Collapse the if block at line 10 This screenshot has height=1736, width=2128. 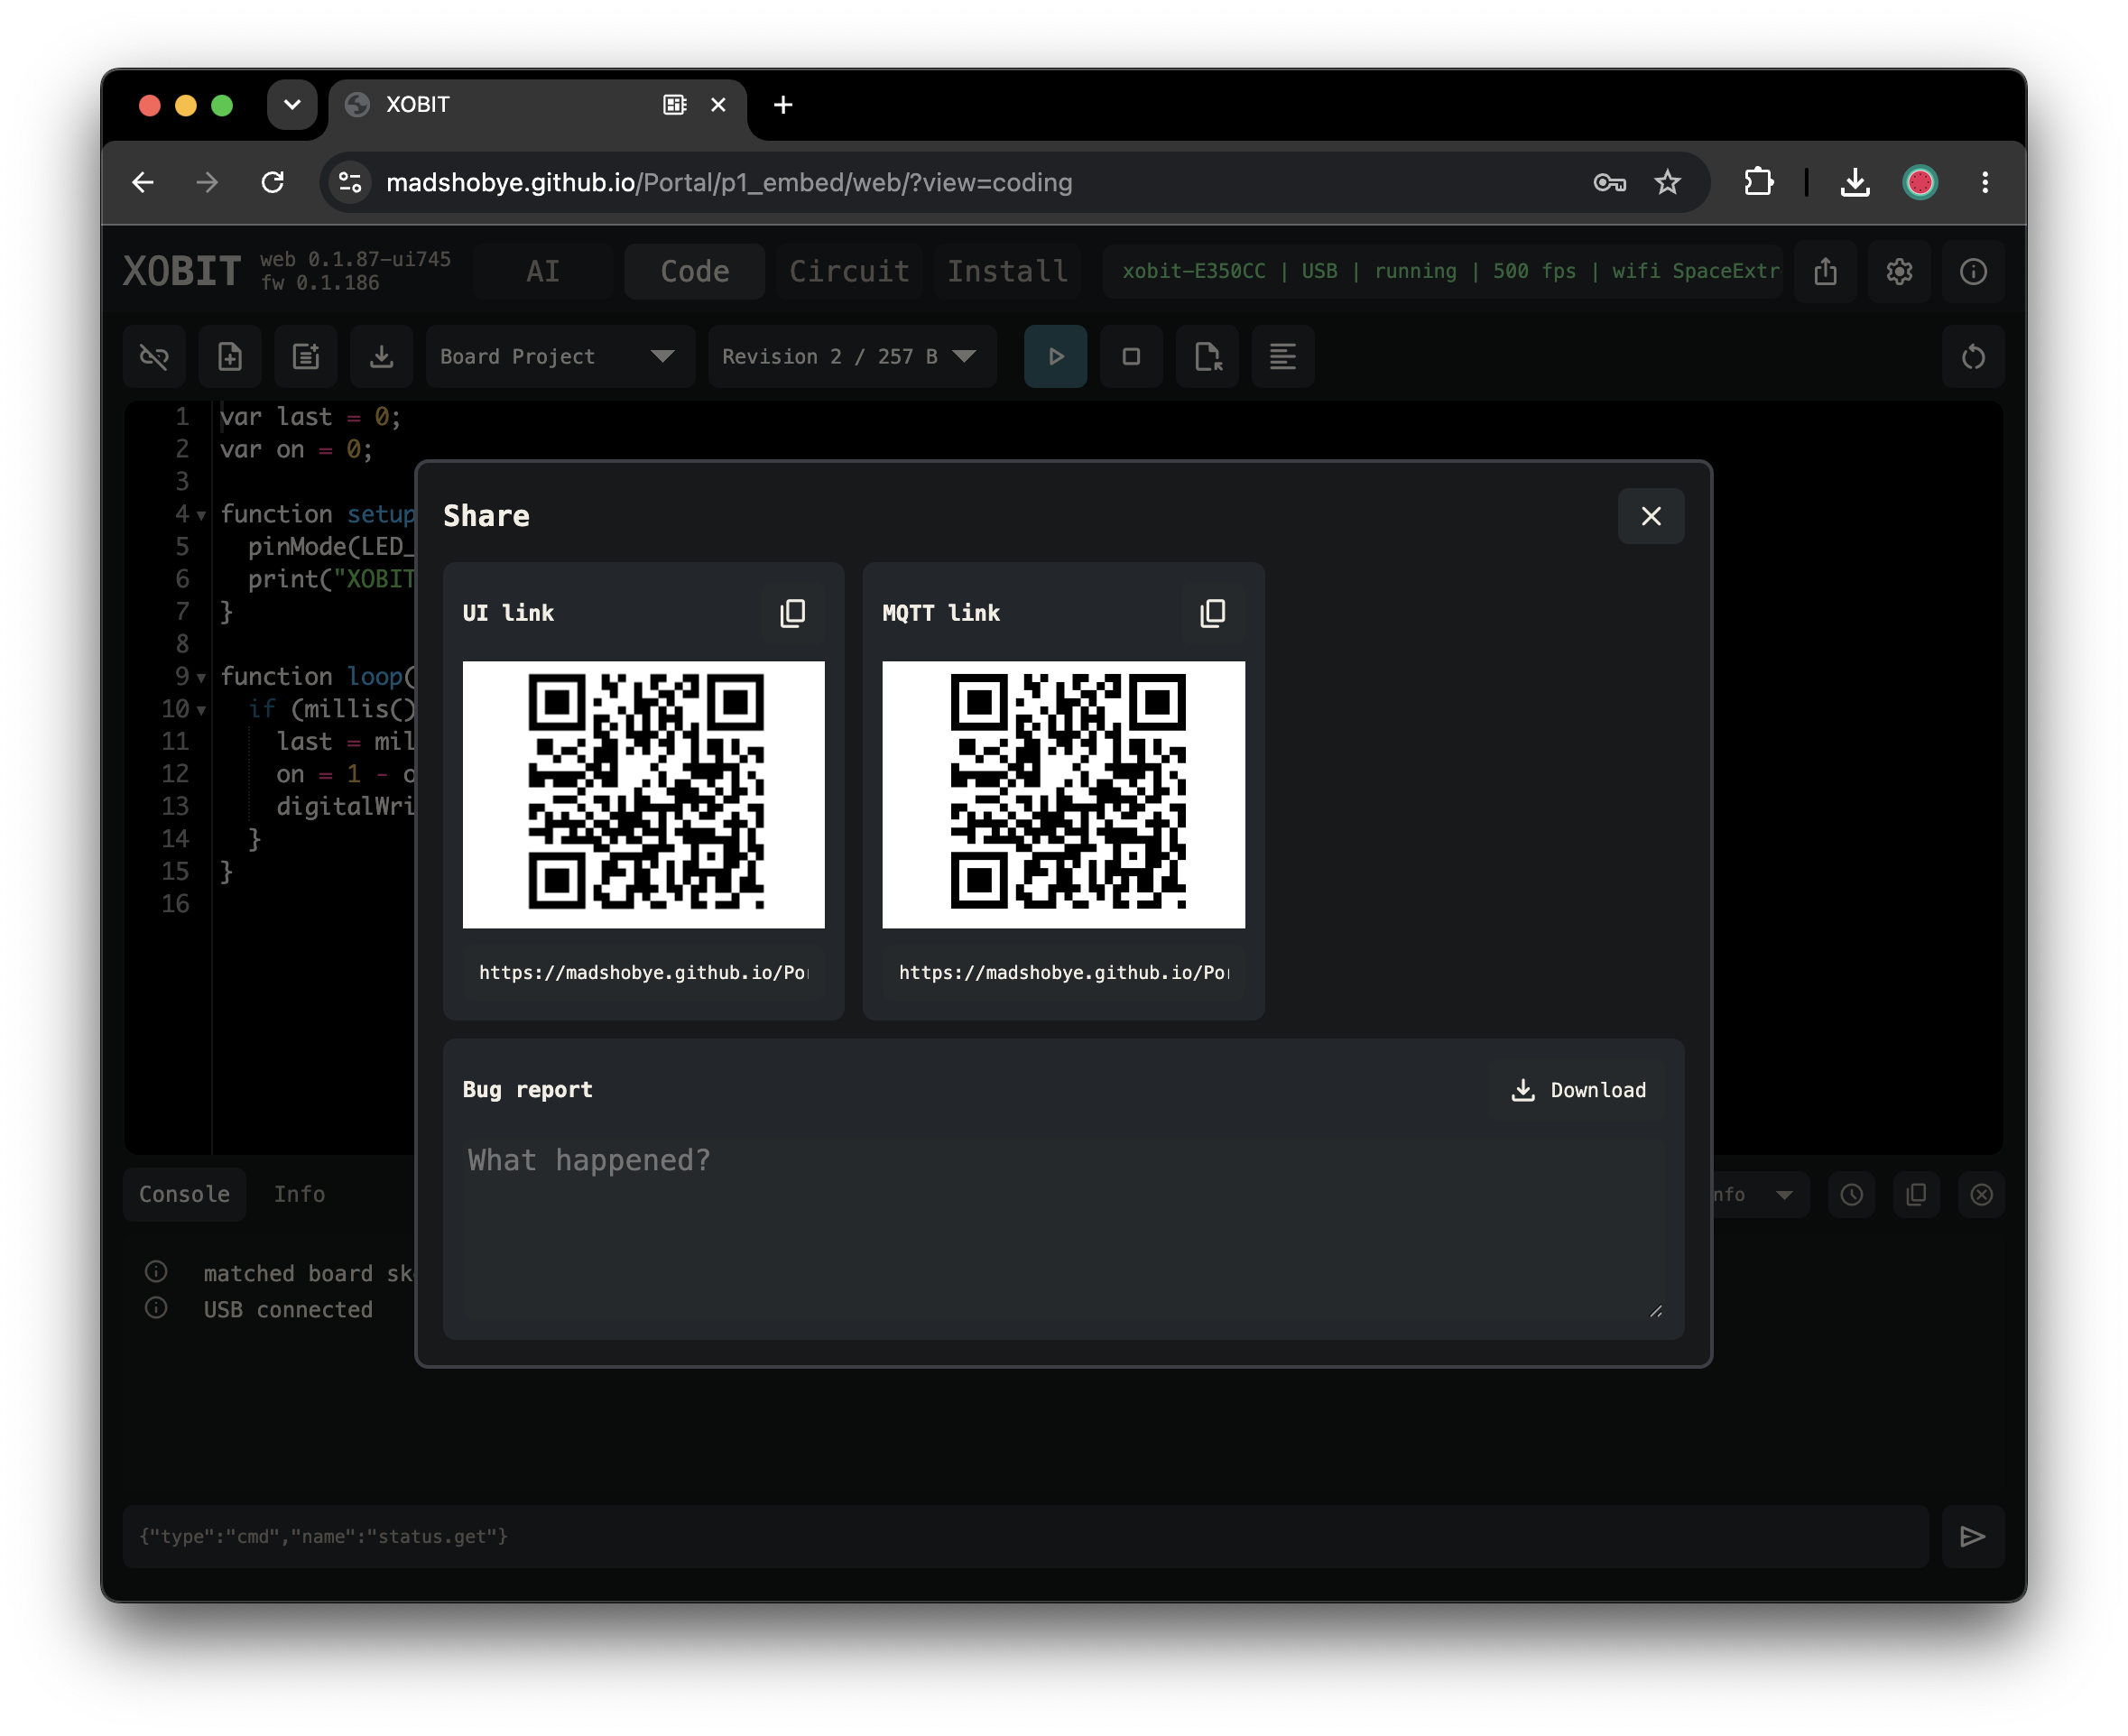(201, 710)
